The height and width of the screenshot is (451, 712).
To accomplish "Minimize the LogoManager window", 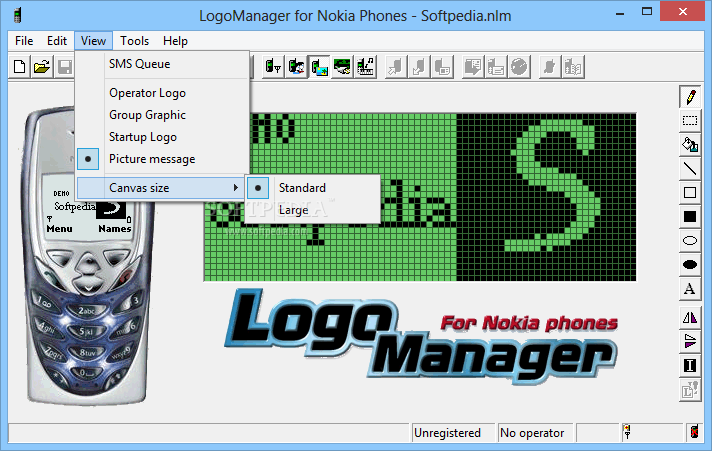I will (x=620, y=12).
